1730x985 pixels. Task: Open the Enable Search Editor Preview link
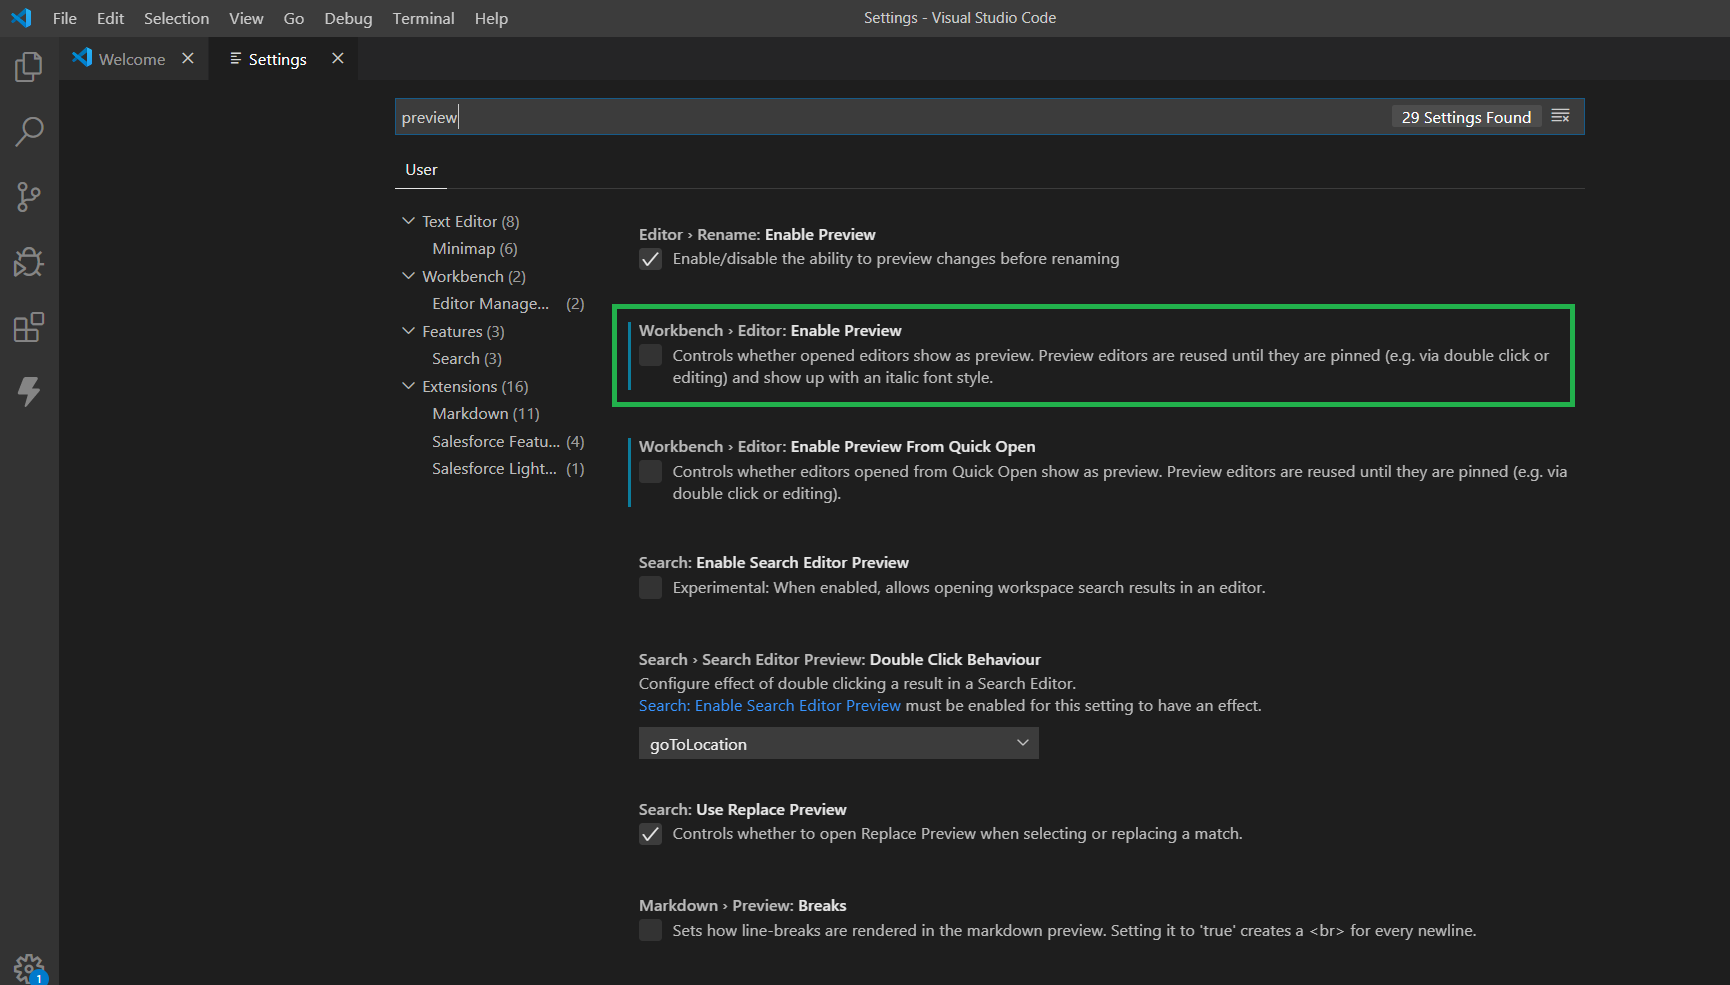point(769,705)
